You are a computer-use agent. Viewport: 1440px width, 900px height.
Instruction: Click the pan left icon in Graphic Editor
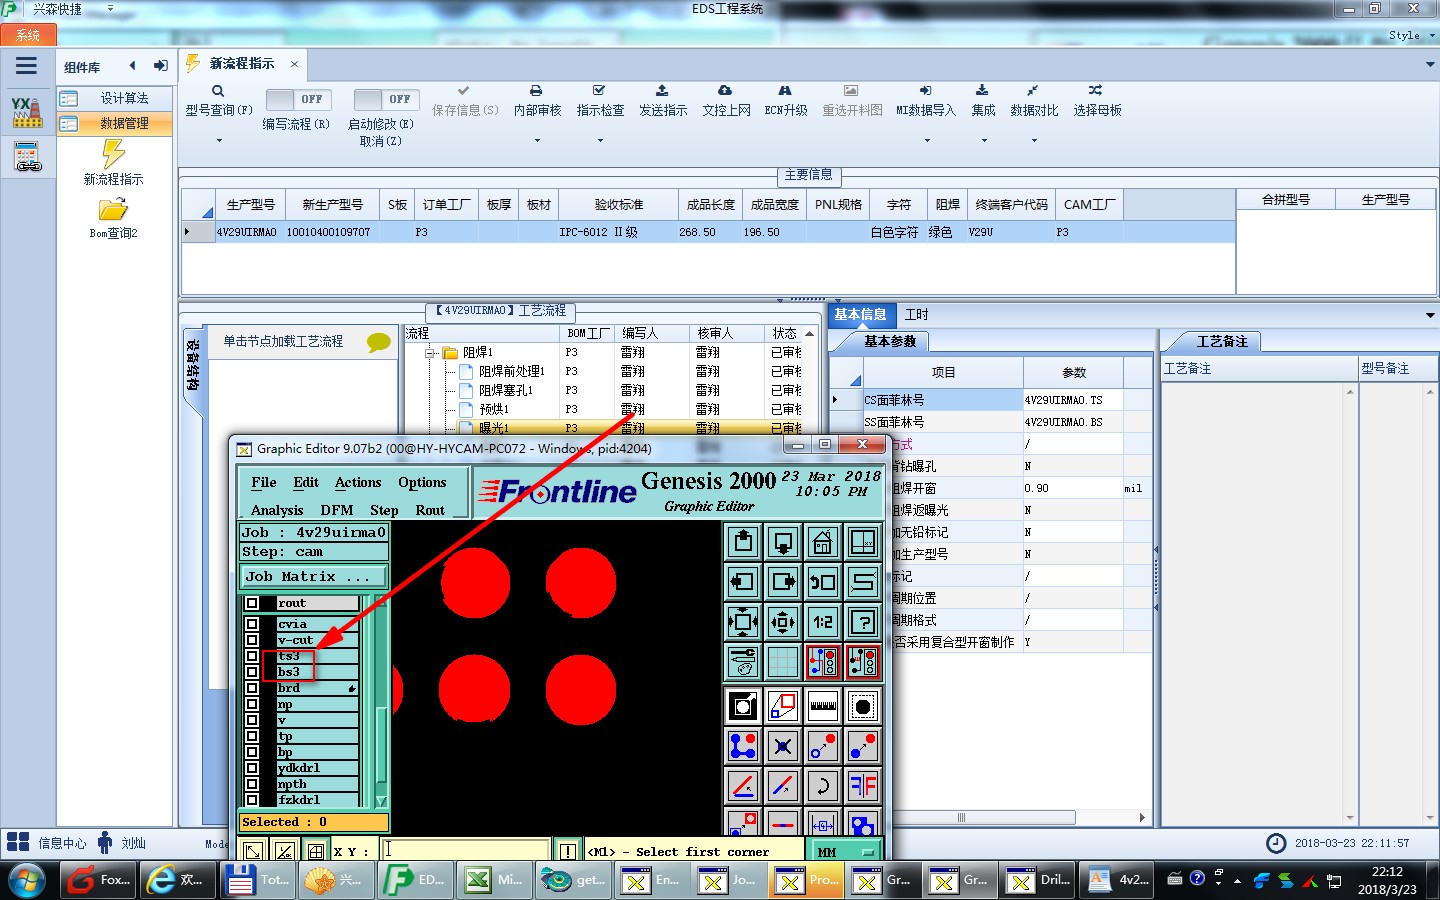tap(743, 582)
